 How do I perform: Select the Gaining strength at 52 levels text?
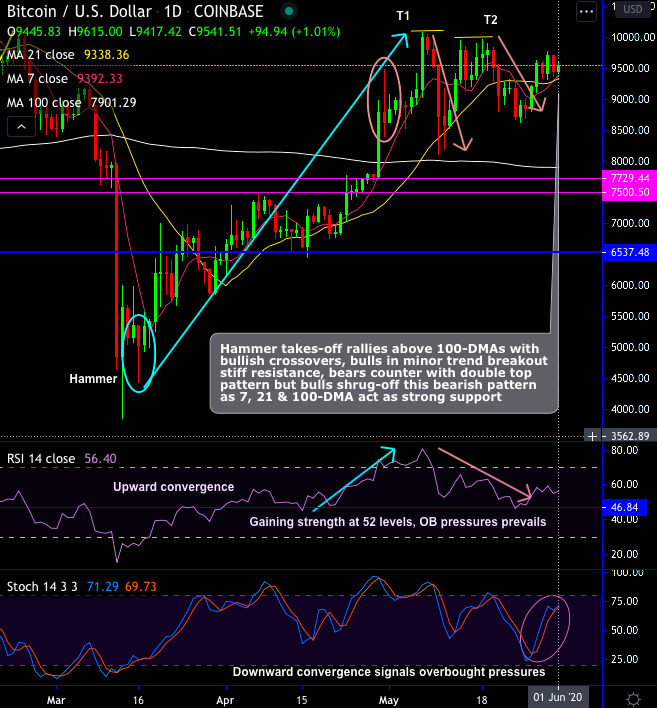point(398,522)
